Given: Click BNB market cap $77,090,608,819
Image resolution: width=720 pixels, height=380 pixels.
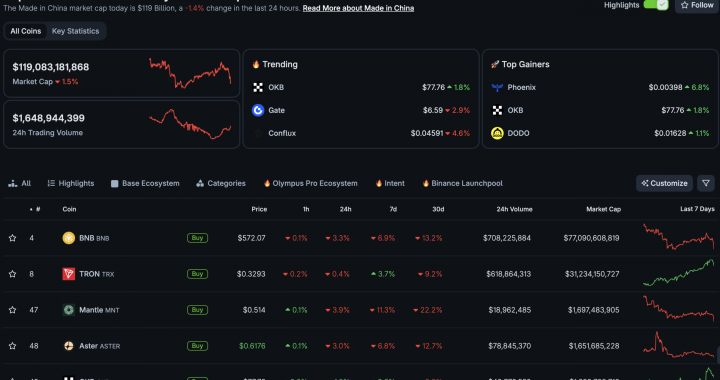Looking at the screenshot, I should (591, 238).
